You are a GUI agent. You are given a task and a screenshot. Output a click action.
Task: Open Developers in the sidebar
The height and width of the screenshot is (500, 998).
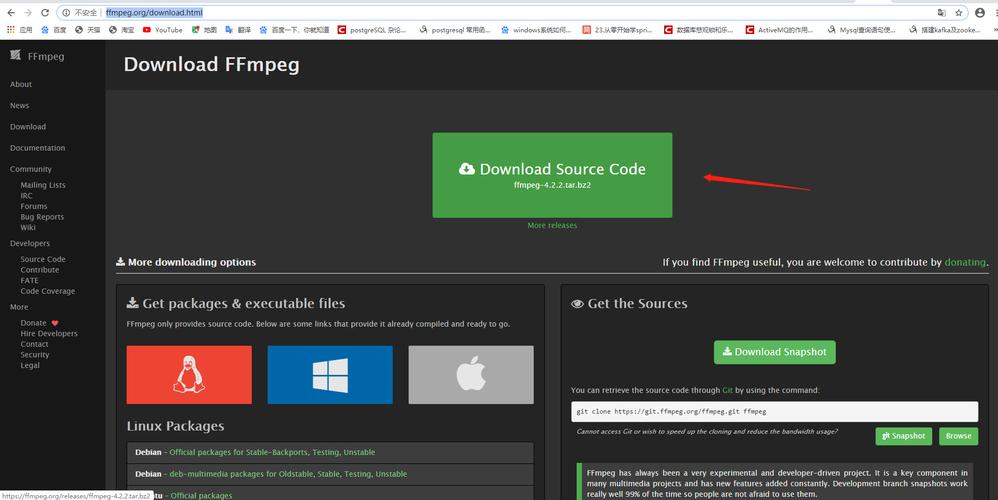click(30, 243)
